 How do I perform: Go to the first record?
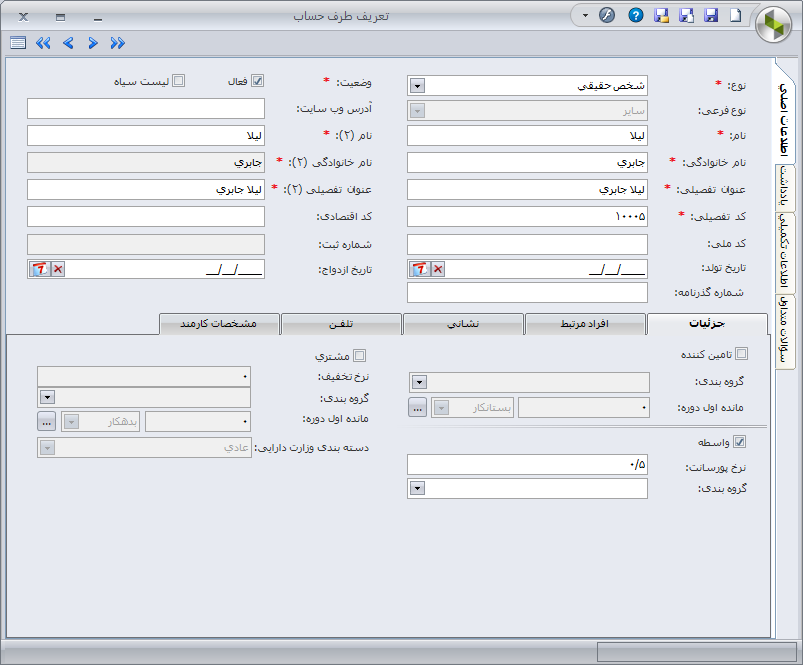point(43,43)
